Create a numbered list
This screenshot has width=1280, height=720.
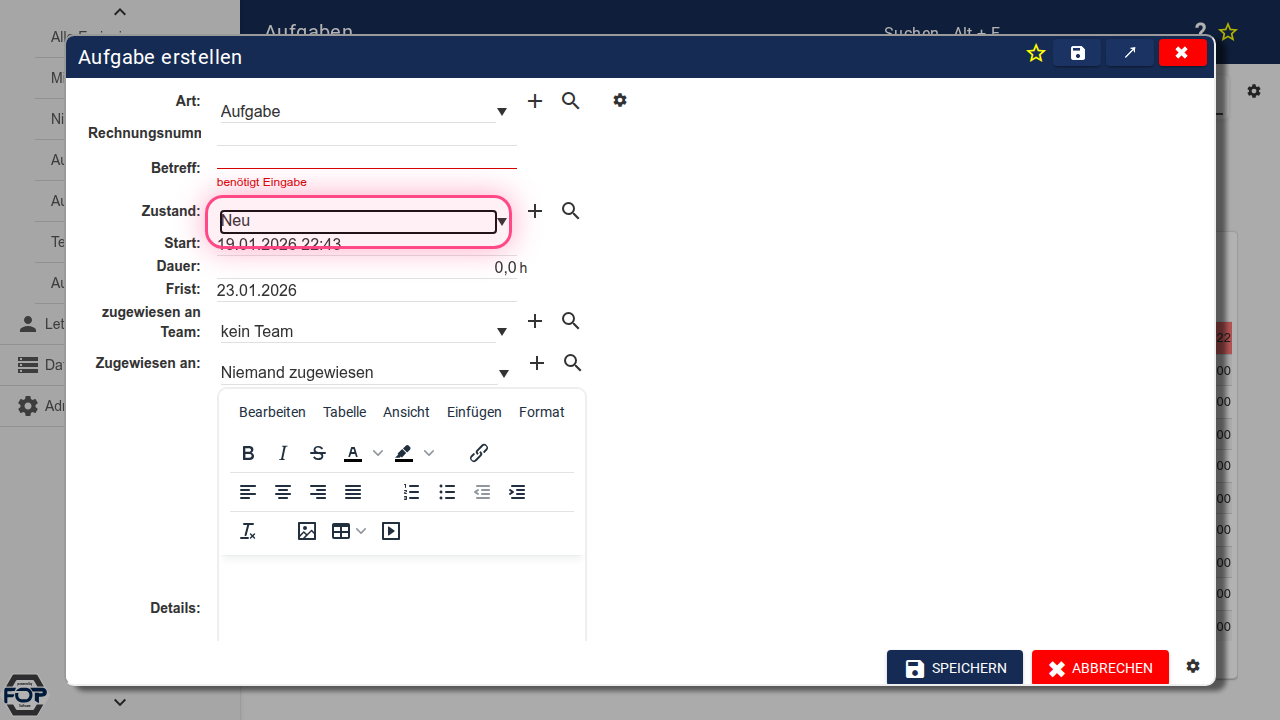[411, 492]
